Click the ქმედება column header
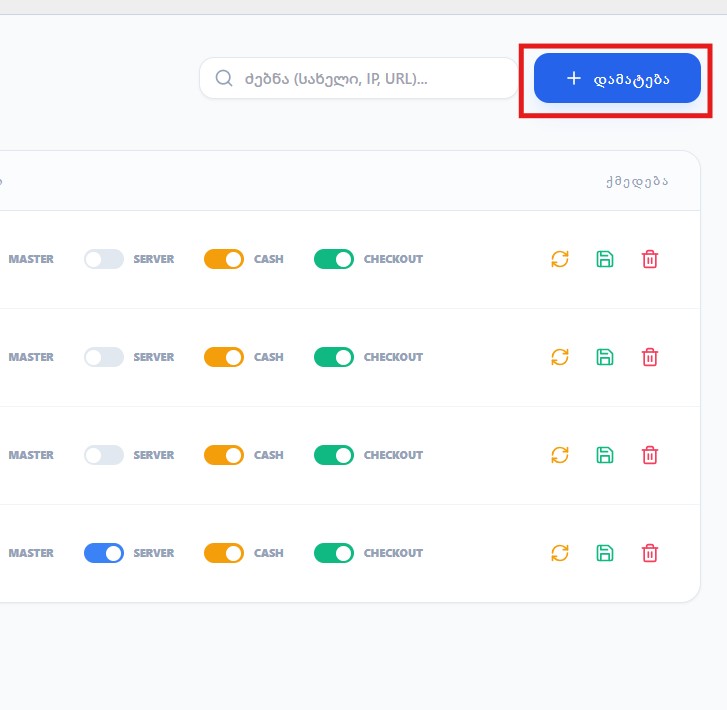The width and height of the screenshot is (727, 710). tap(637, 181)
